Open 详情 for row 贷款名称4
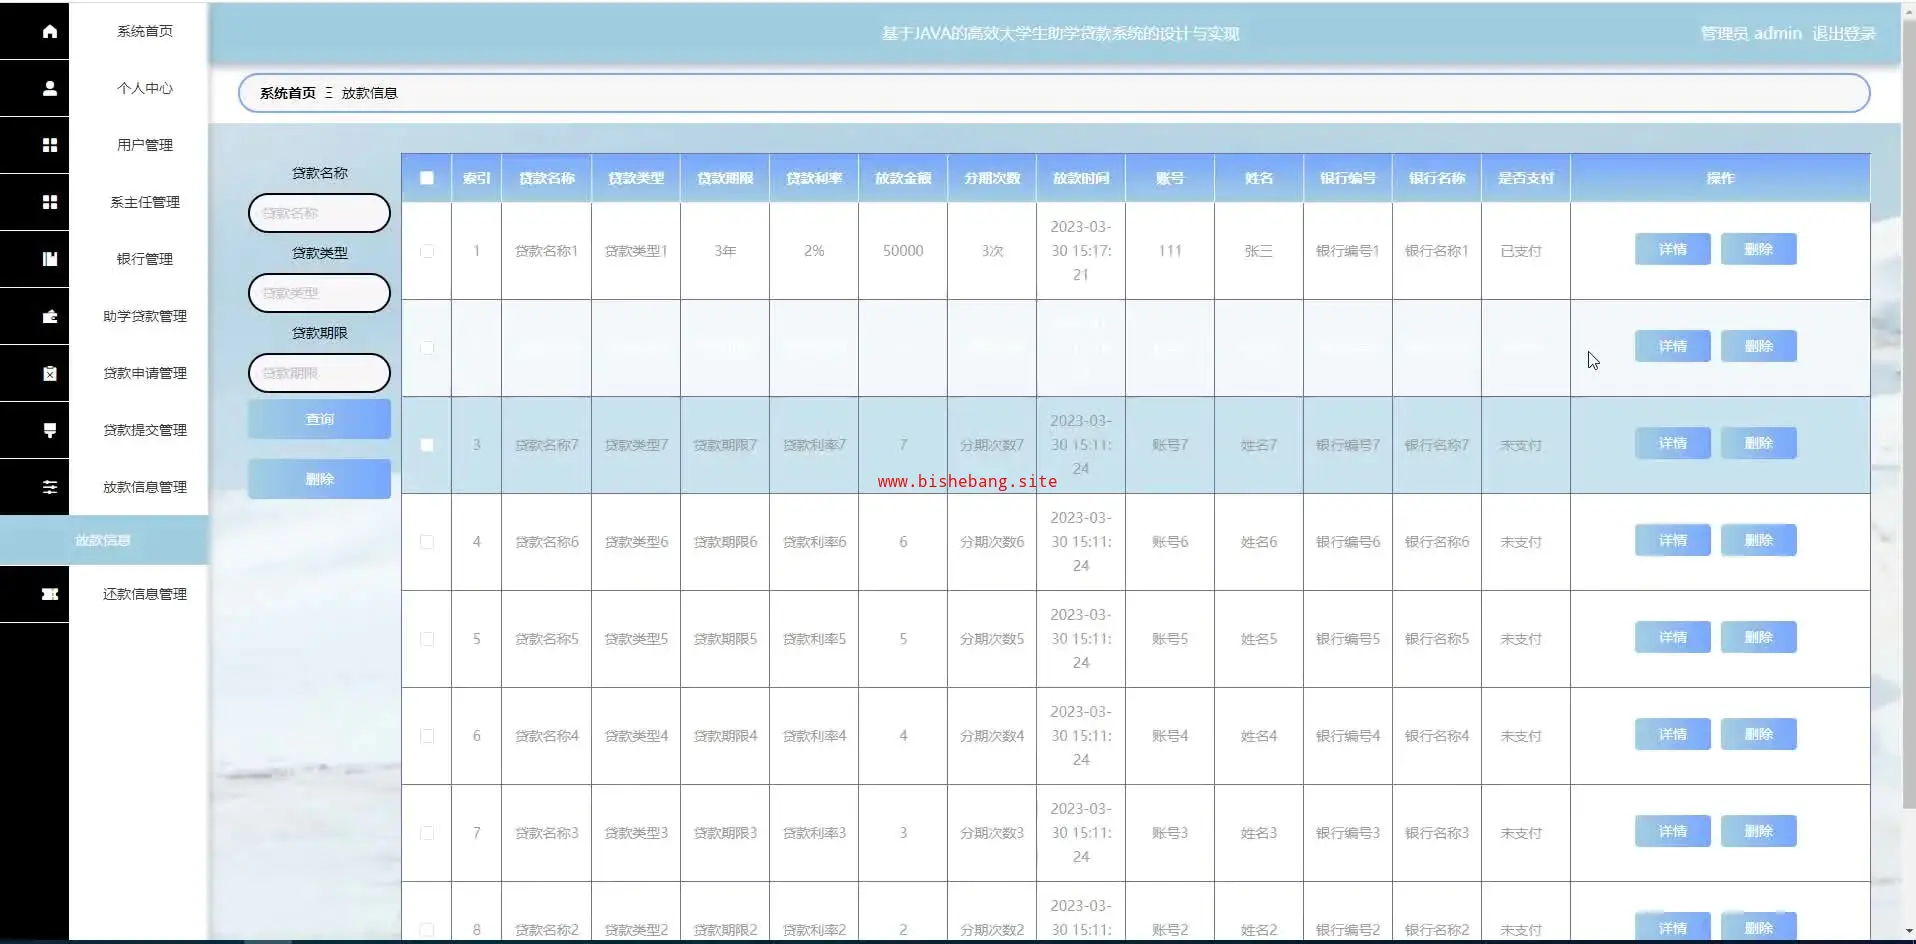Image resolution: width=1916 pixels, height=944 pixels. 1672,734
